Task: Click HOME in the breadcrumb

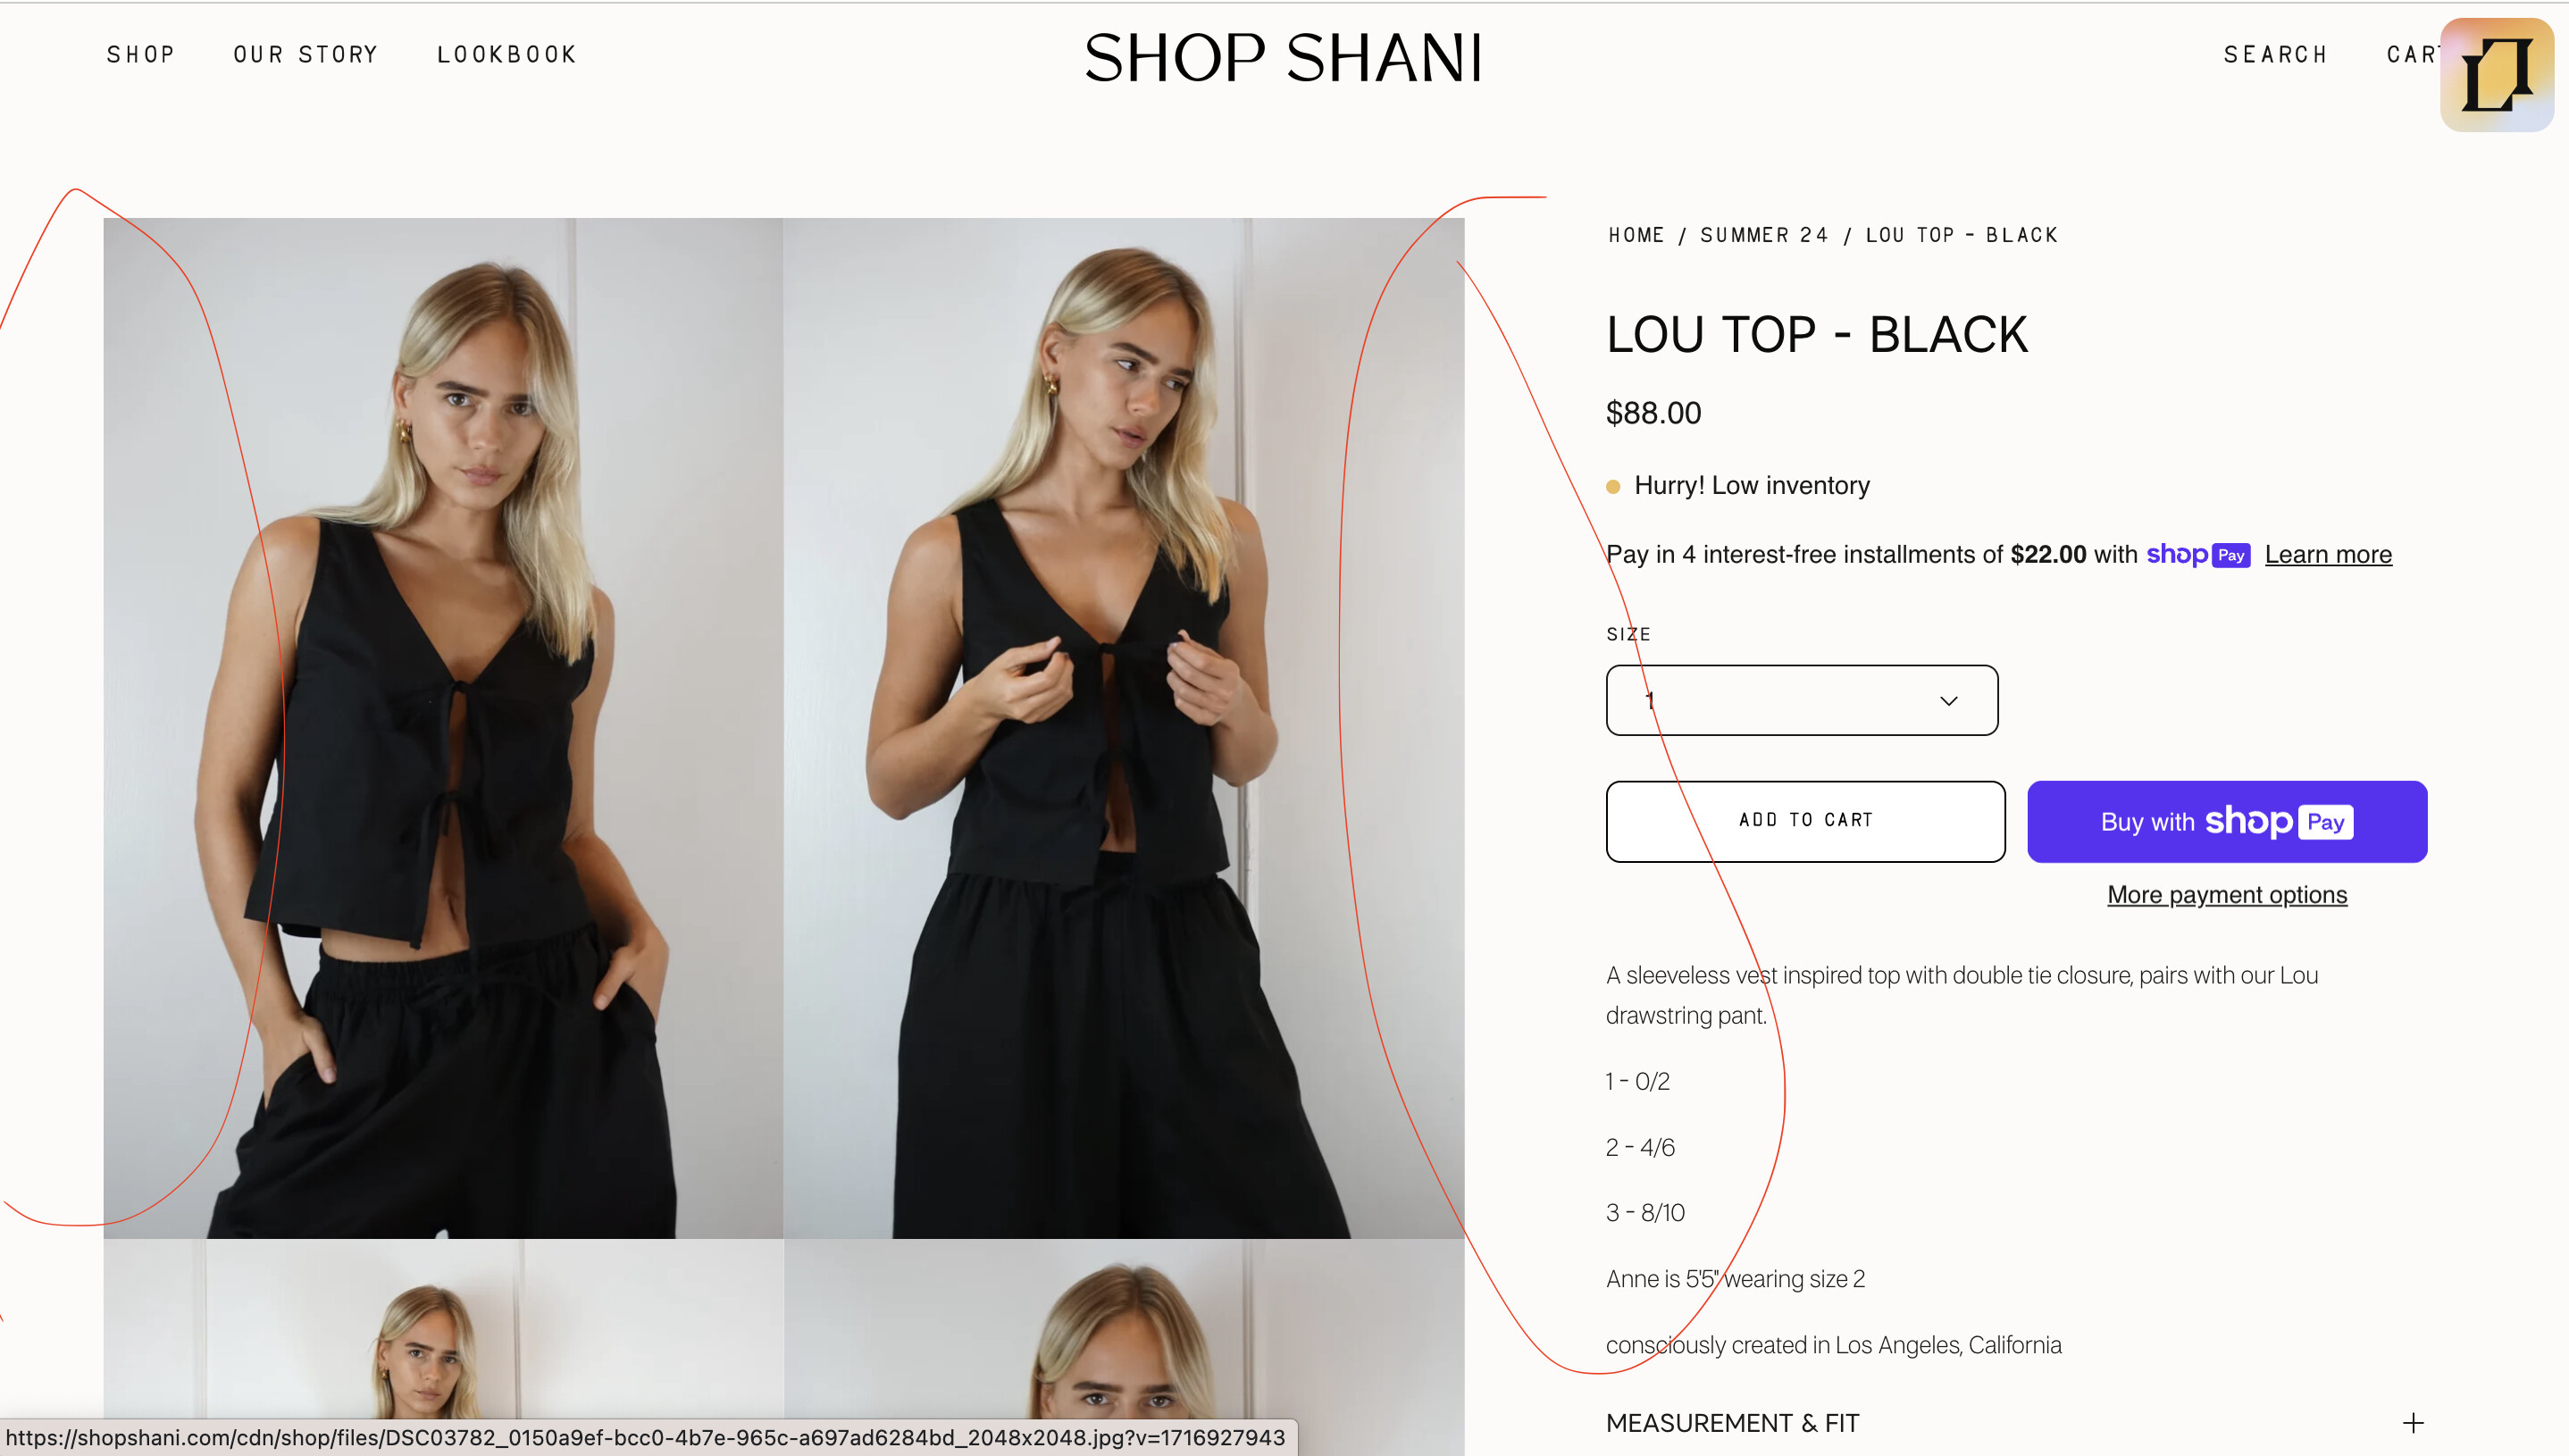Action: point(1636,235)
